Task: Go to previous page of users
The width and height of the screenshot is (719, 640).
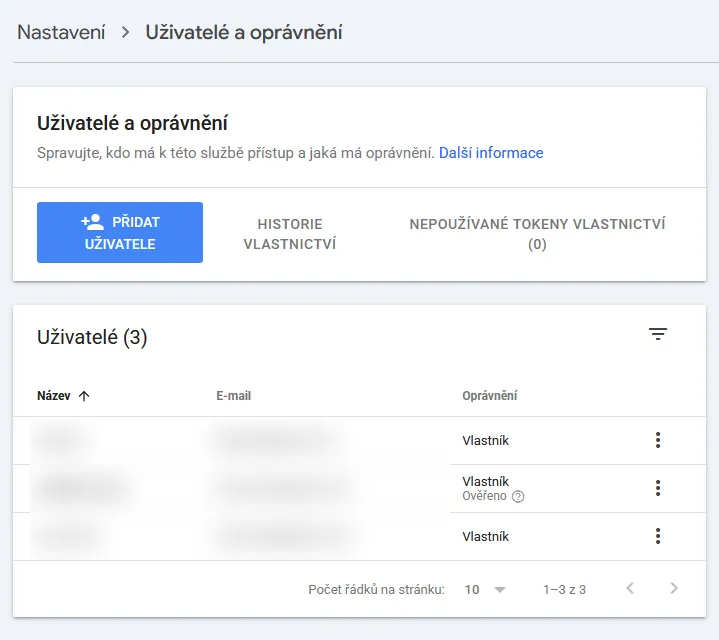Action: click(630, 588)
